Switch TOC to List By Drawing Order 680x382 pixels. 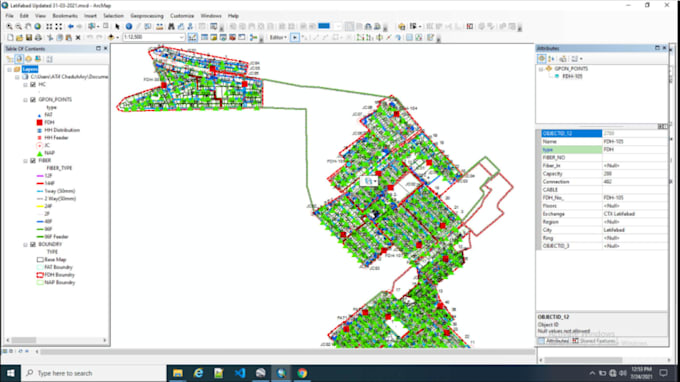pos(10,59)
